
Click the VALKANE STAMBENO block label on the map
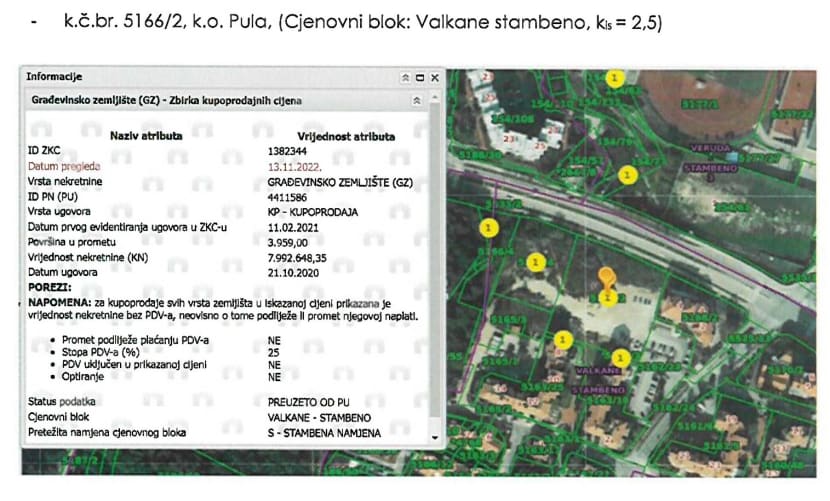(599, 380)
